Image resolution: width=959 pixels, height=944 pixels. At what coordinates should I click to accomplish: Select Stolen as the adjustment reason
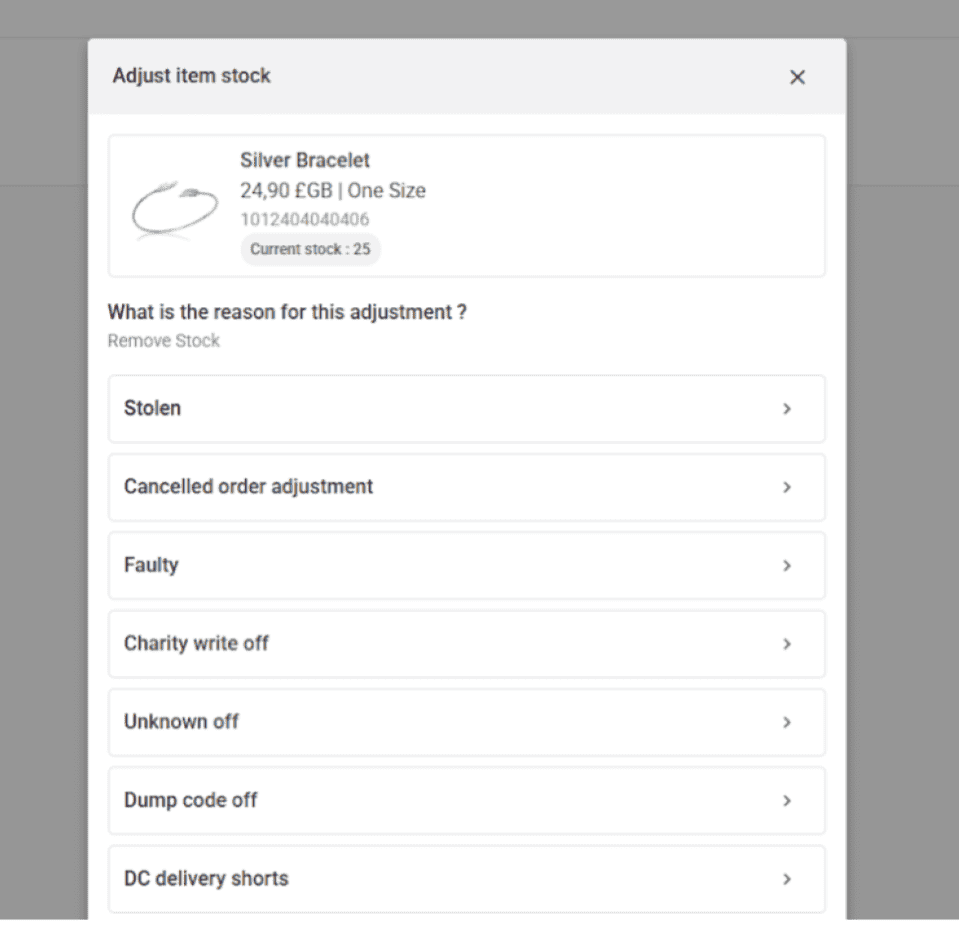pyautogui.click(x=152, y=408)
